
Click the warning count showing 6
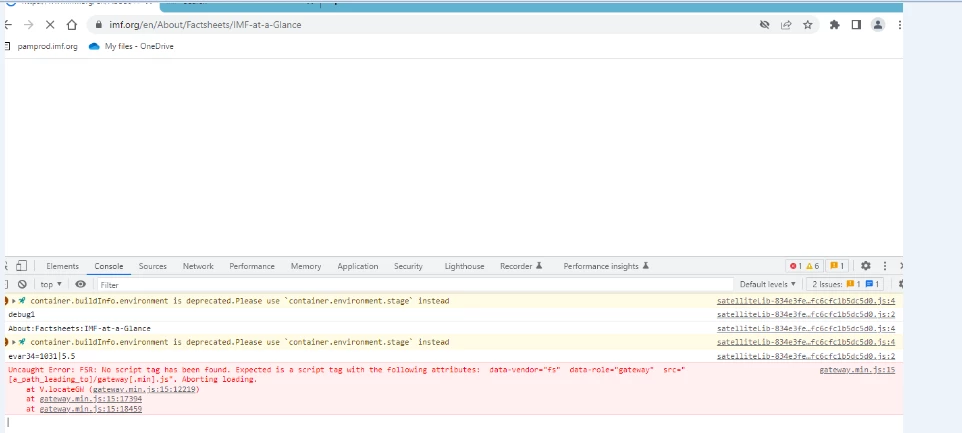coord(812,266)
